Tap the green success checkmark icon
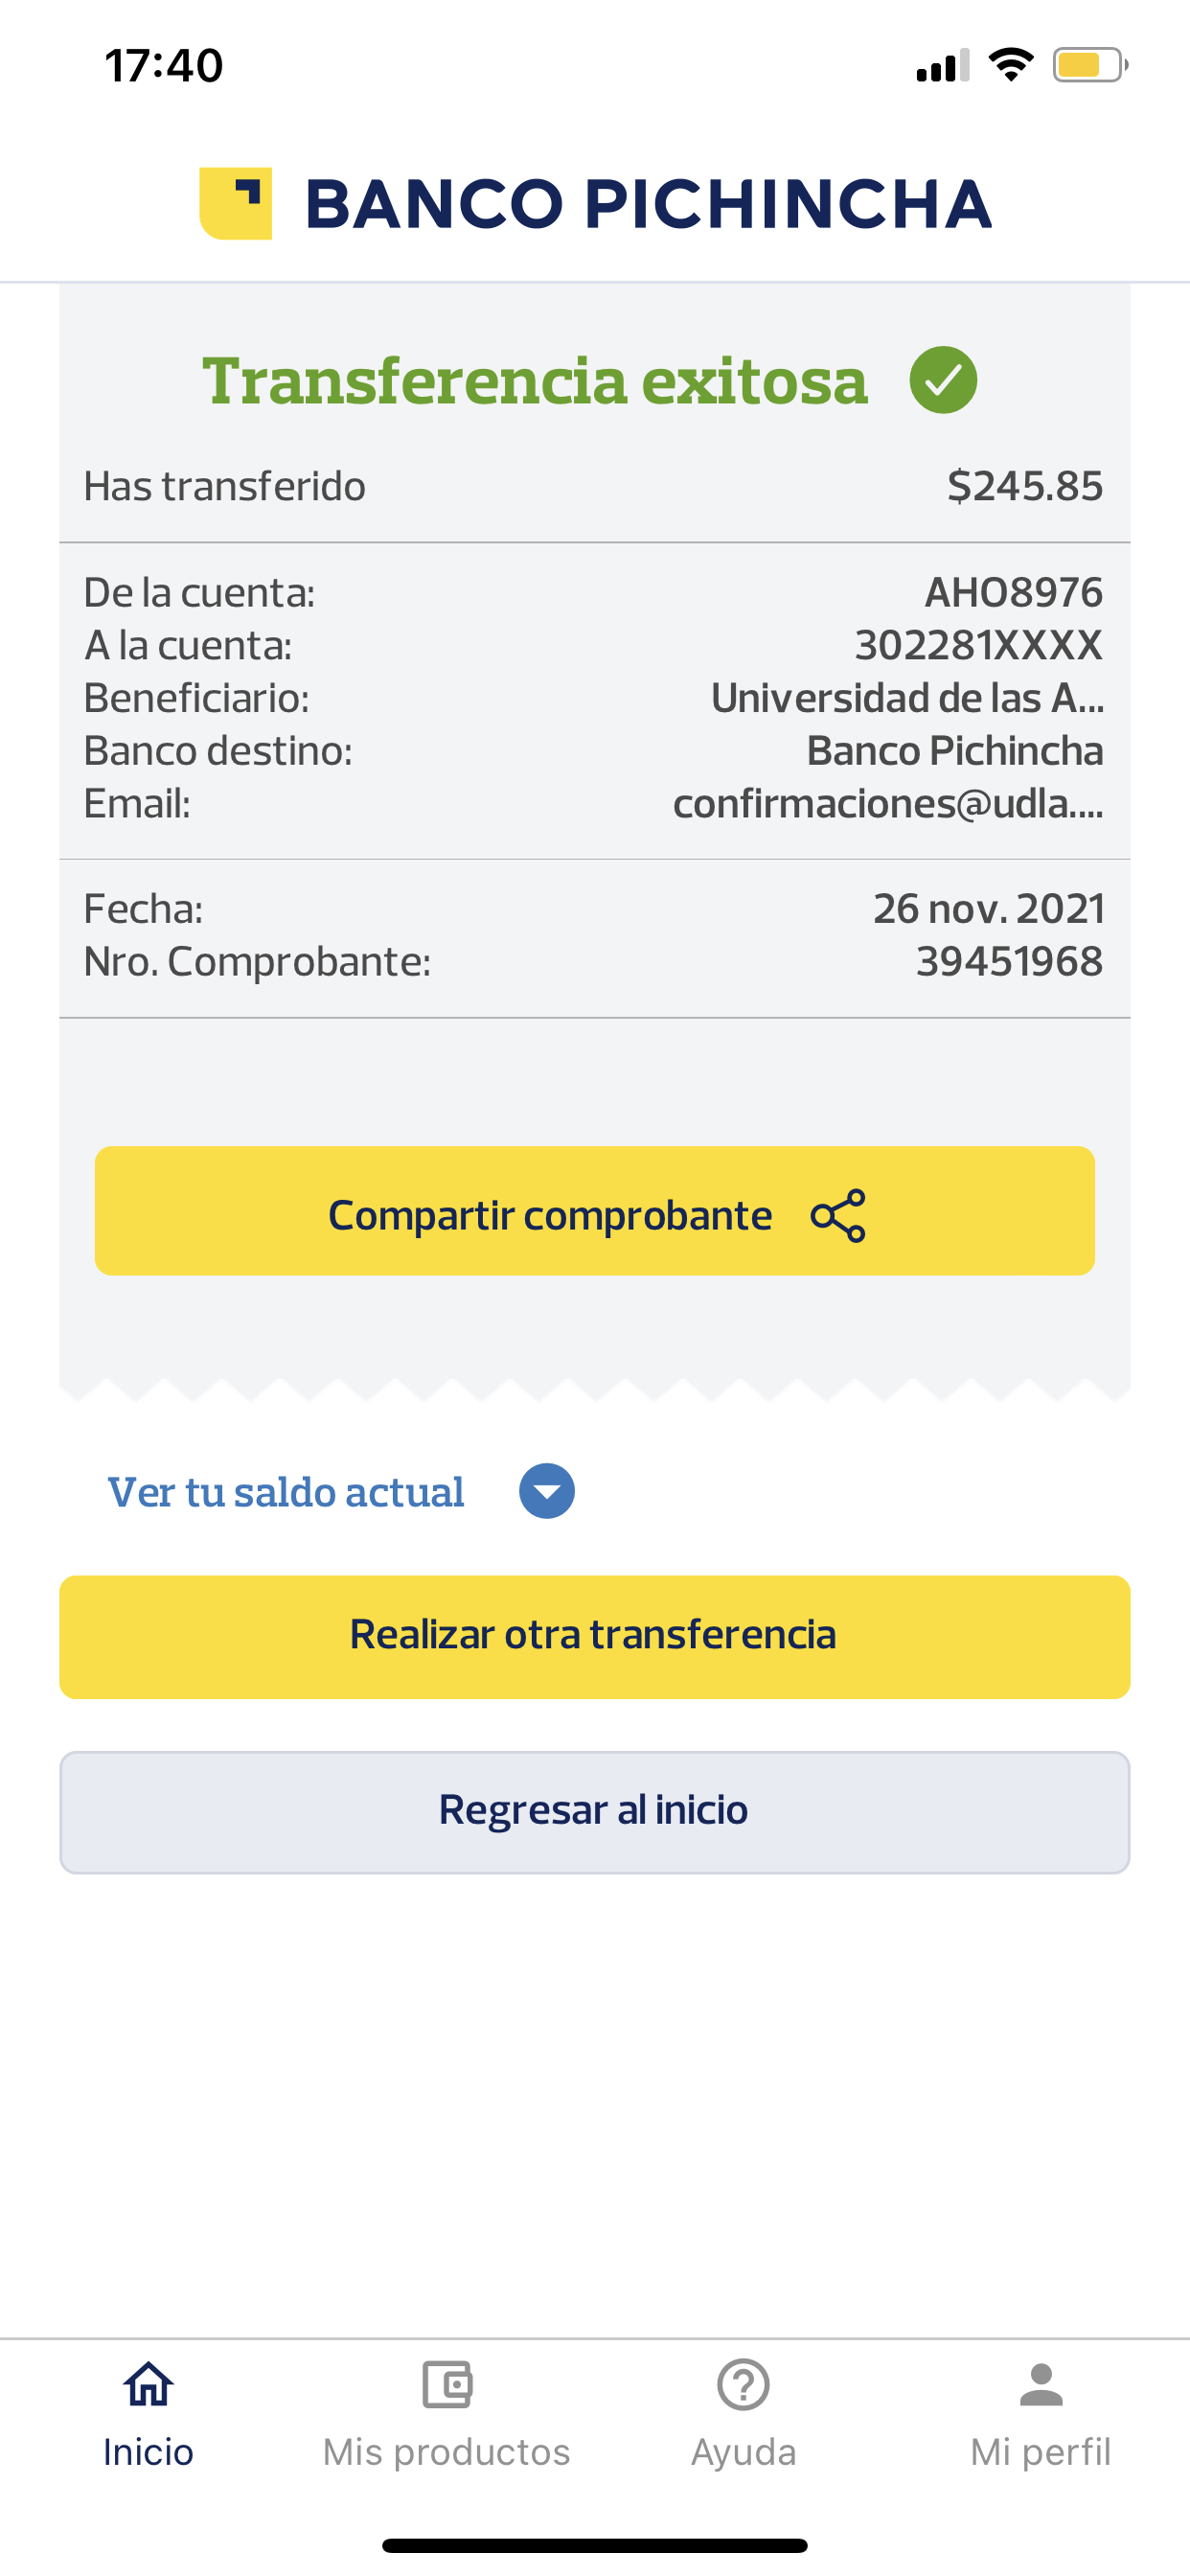Image resolution: width=1190 pixels, height=2576 pixels. [943, 380]
